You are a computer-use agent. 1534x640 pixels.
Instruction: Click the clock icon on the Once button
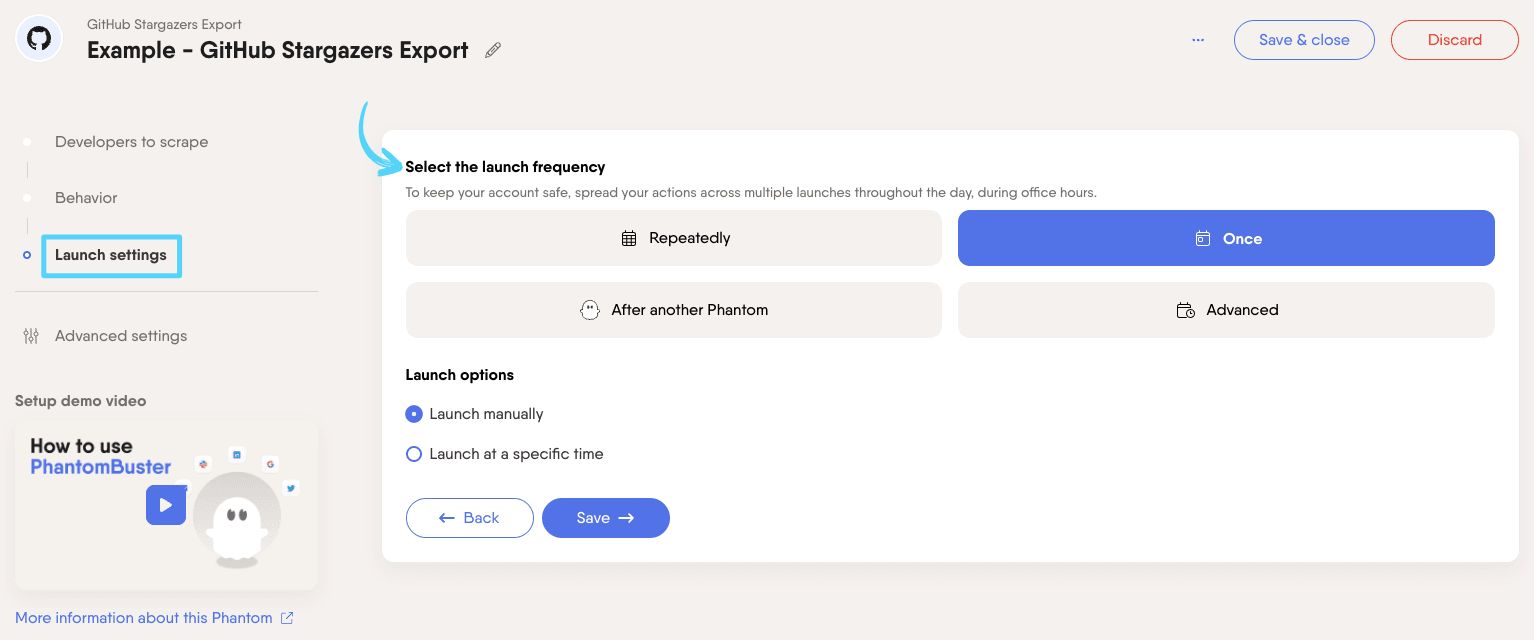point(1202,238)
